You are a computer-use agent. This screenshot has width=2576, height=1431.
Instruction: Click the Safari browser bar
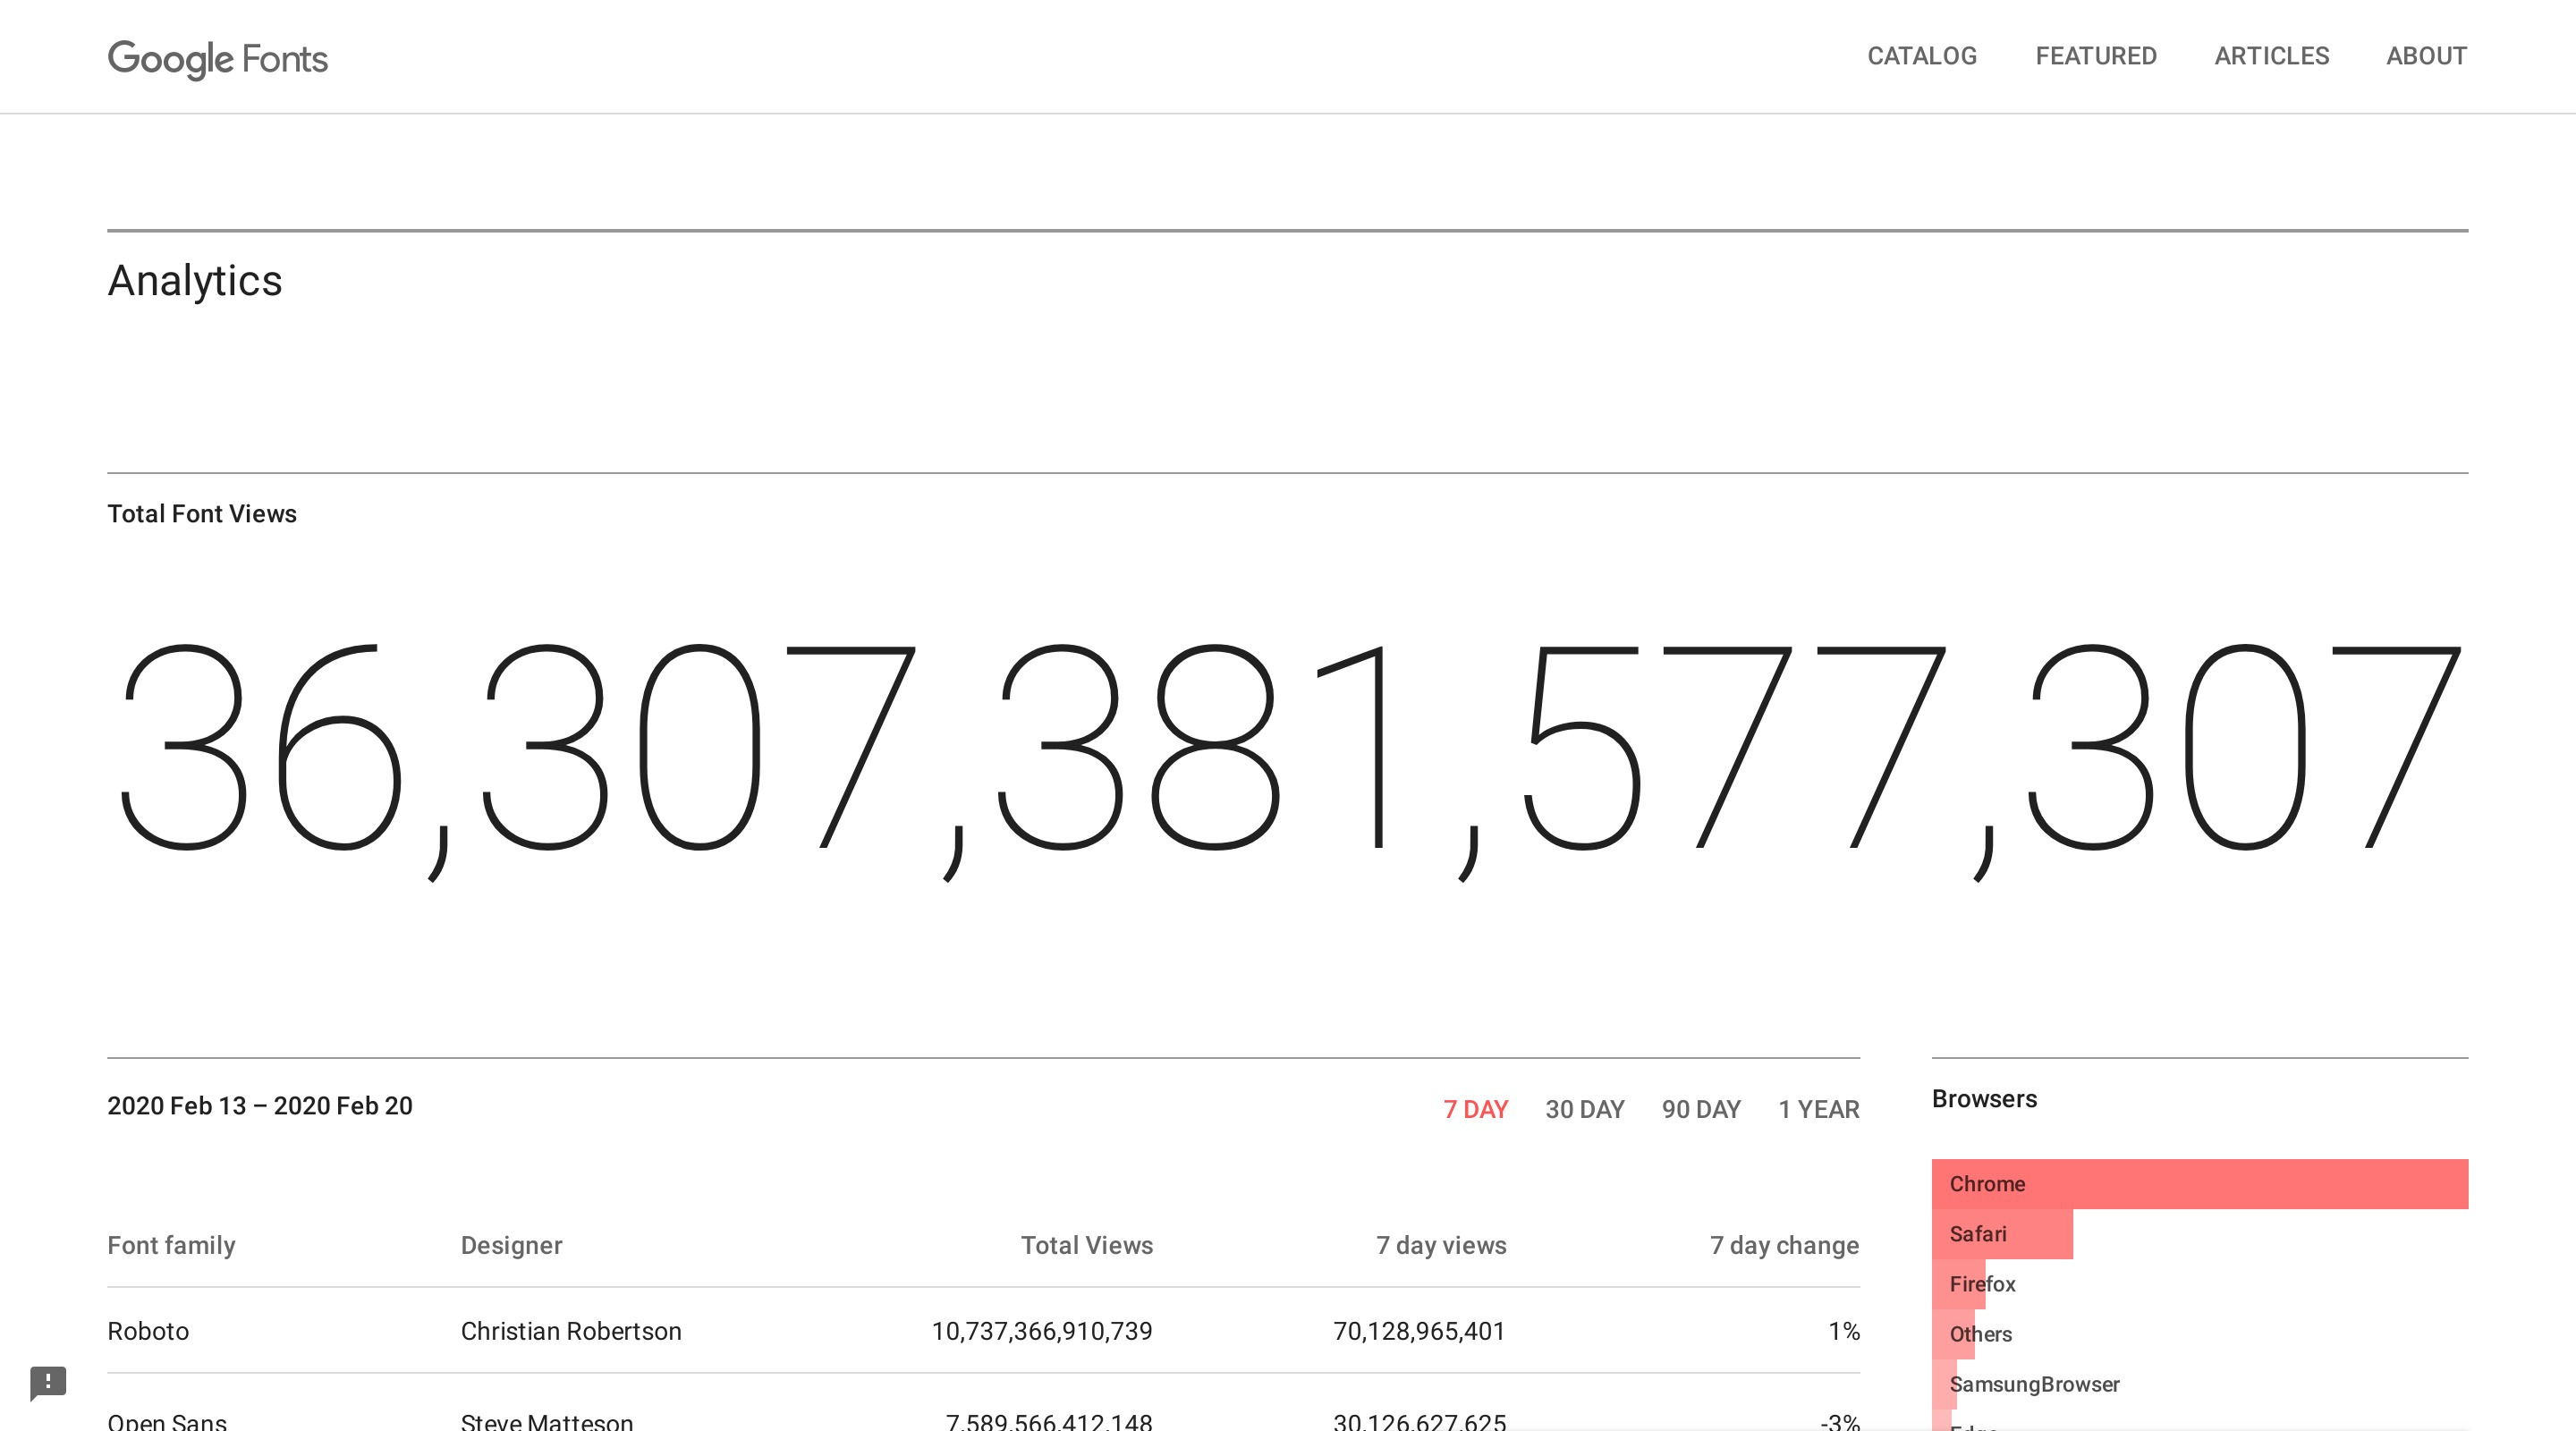point(2001,1234)
